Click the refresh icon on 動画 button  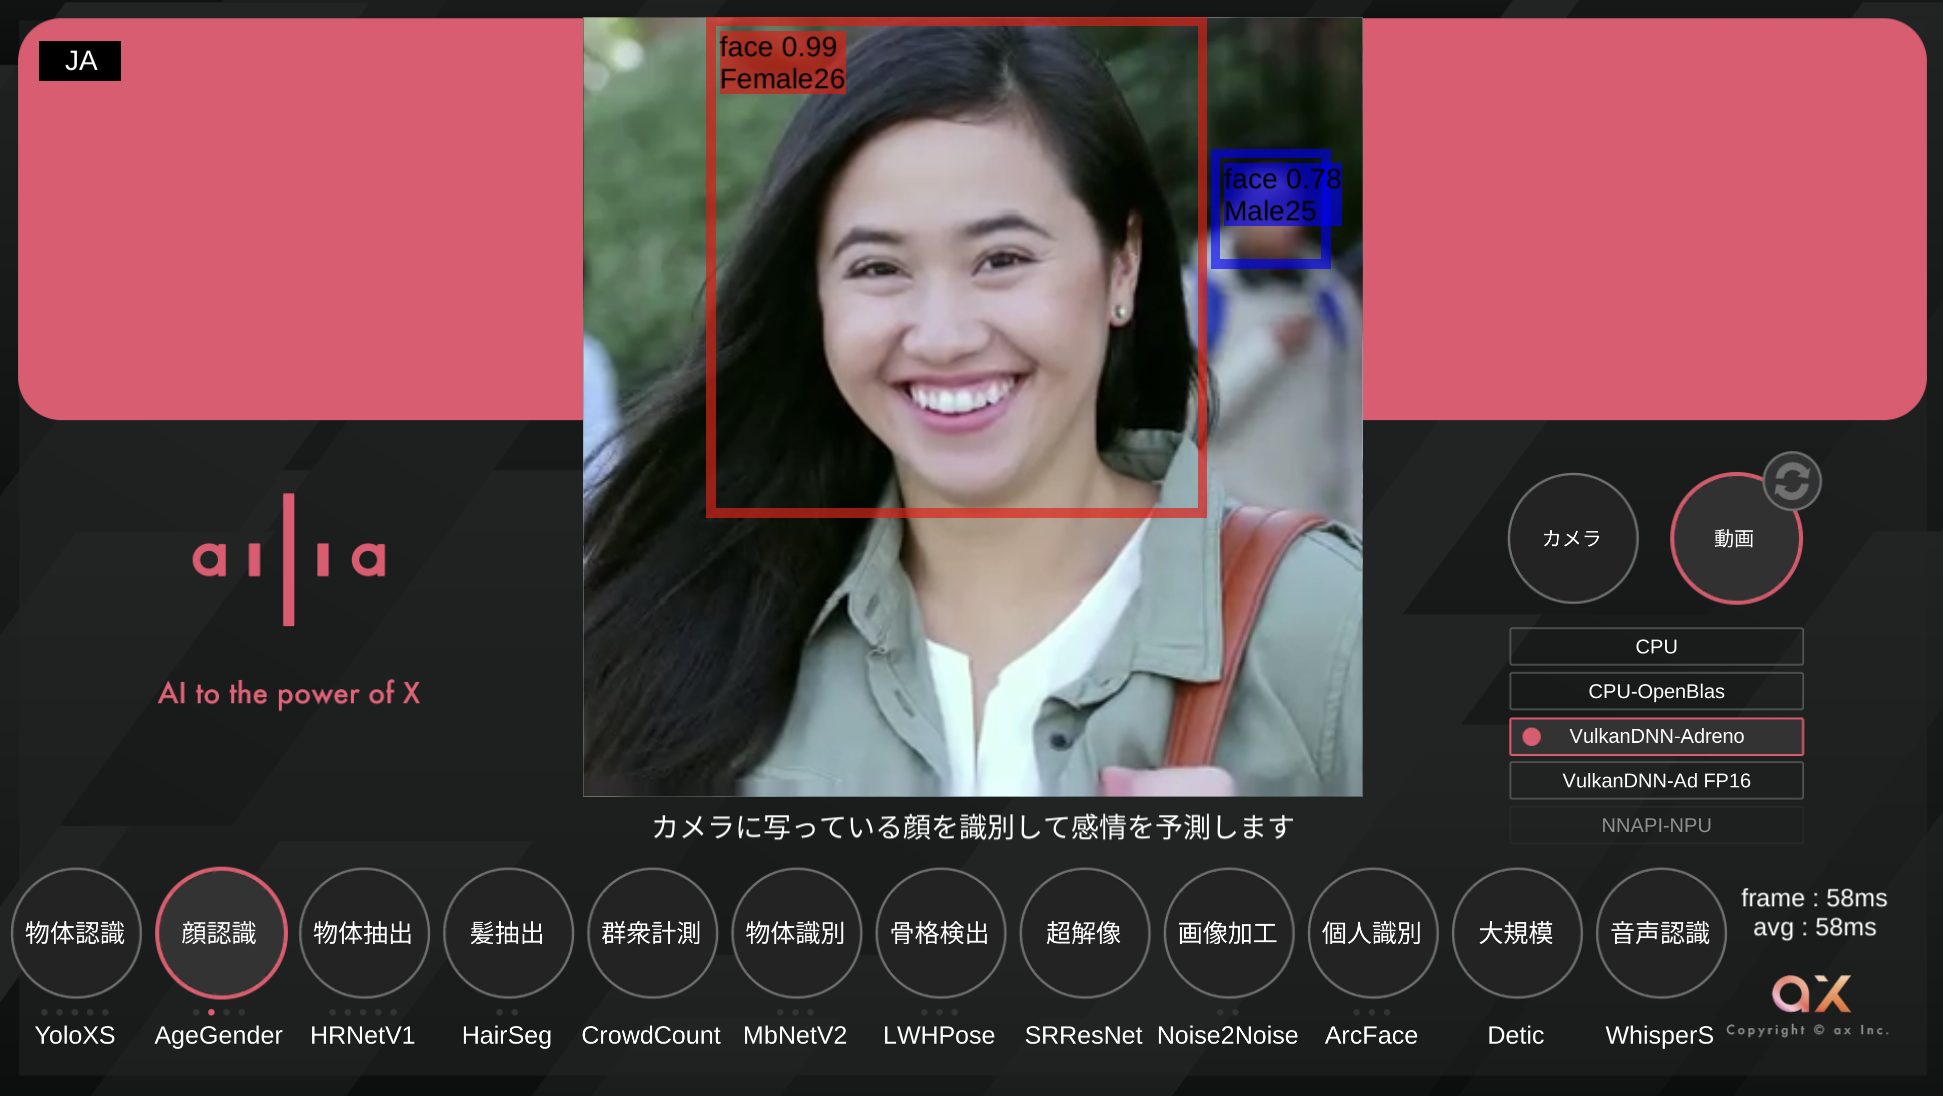pyautogui.click(x=1791, y=481)
